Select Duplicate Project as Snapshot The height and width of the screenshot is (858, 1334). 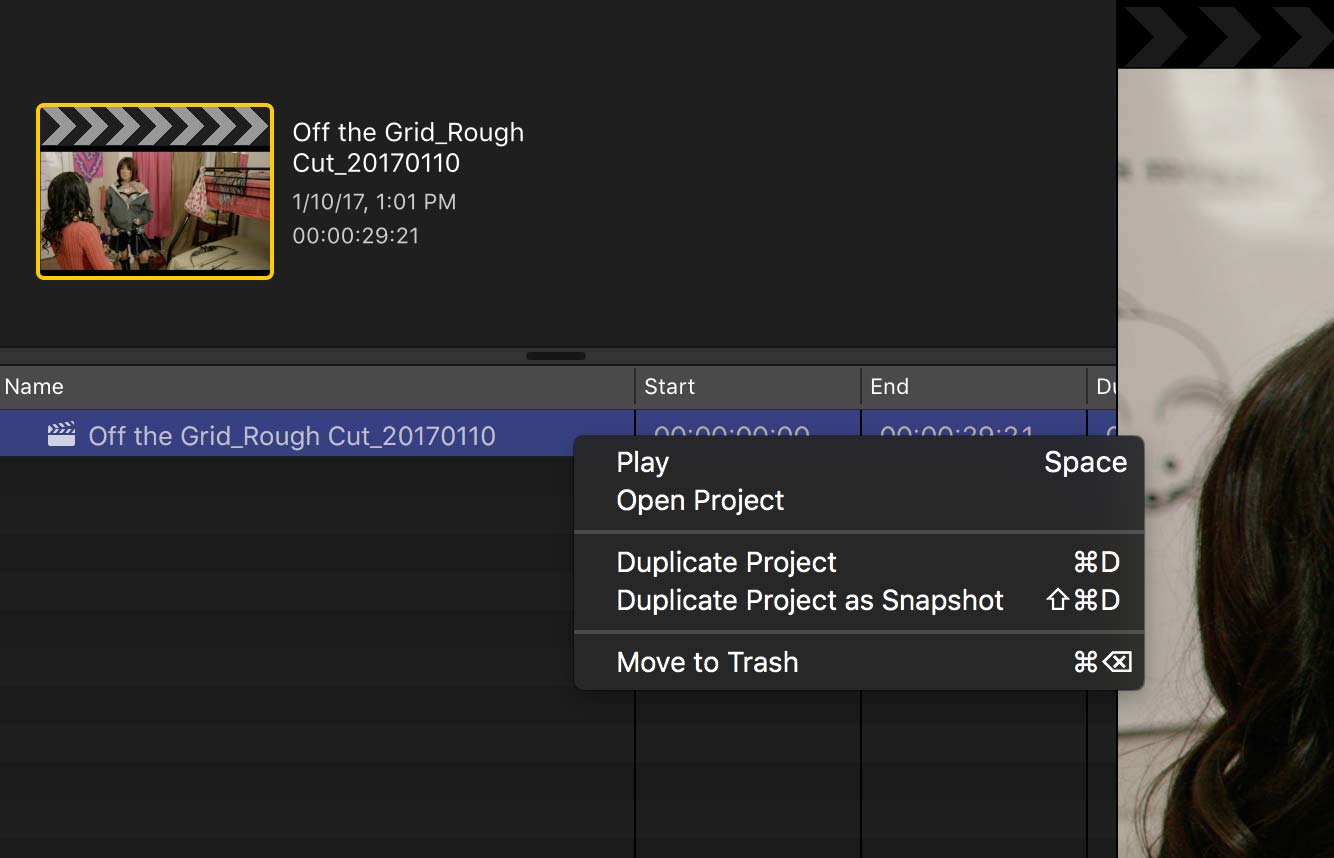click(x=859, y=601)
